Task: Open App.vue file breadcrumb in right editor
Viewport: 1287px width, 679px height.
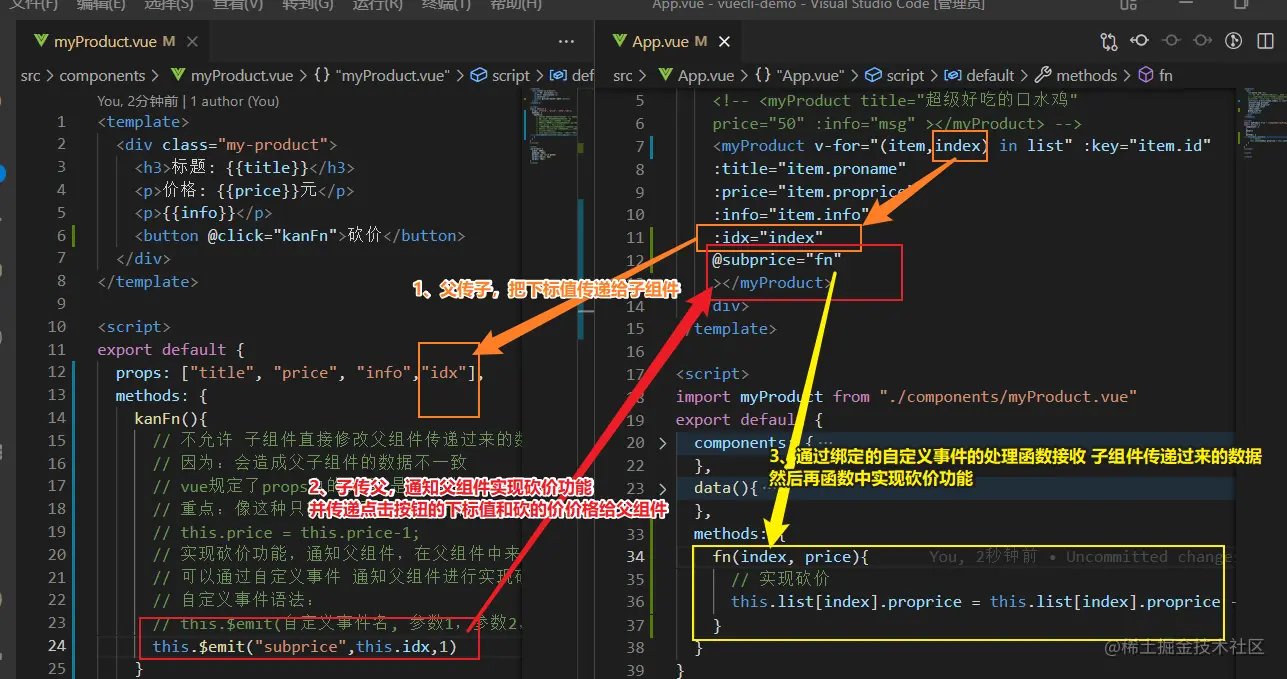Action: 706,75
